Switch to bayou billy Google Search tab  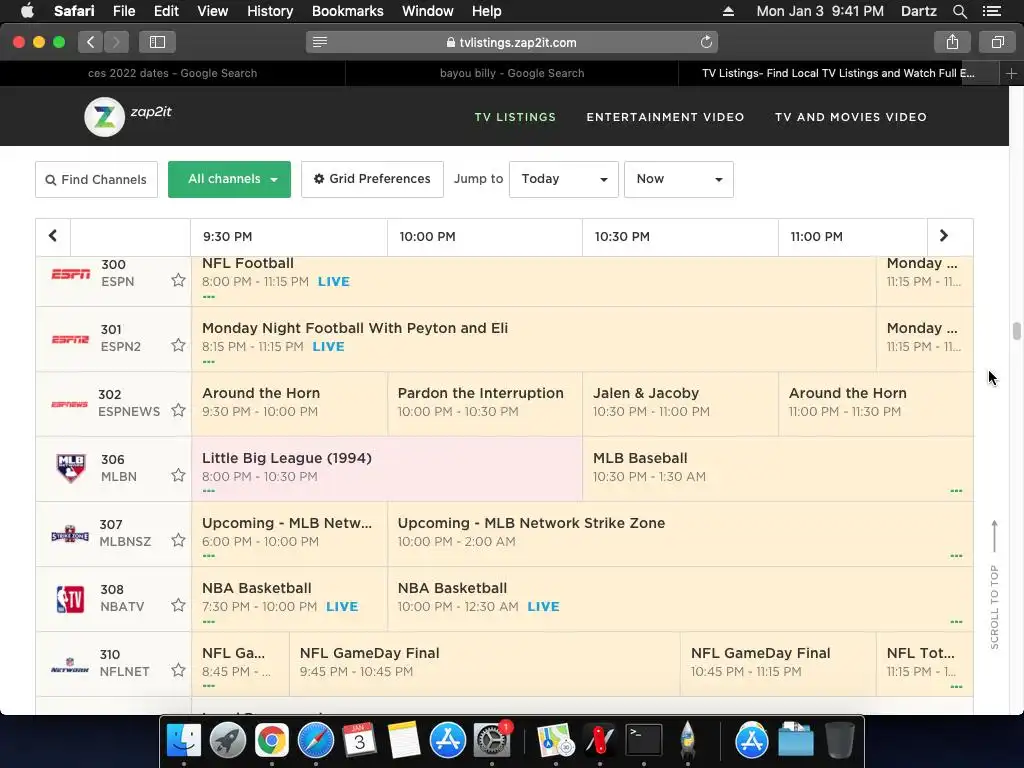tap(512, 73)
